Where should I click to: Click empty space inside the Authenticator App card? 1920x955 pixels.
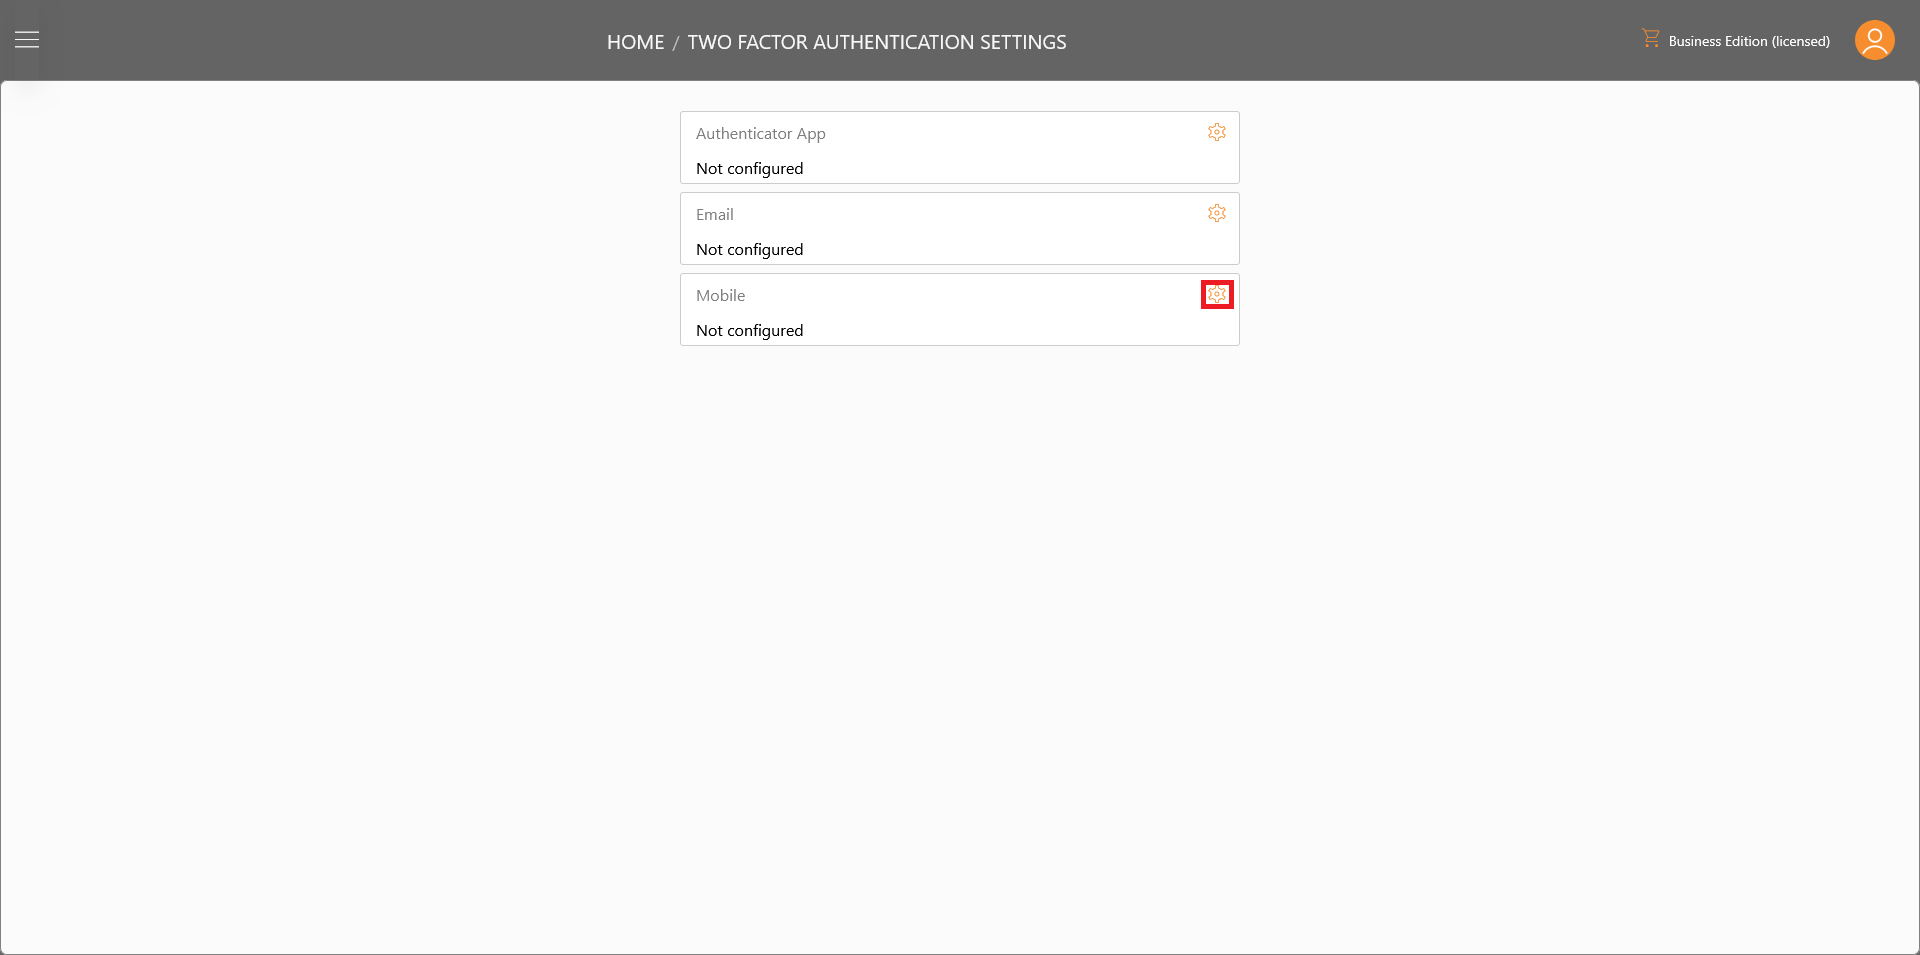click(x=1000, y=150)
